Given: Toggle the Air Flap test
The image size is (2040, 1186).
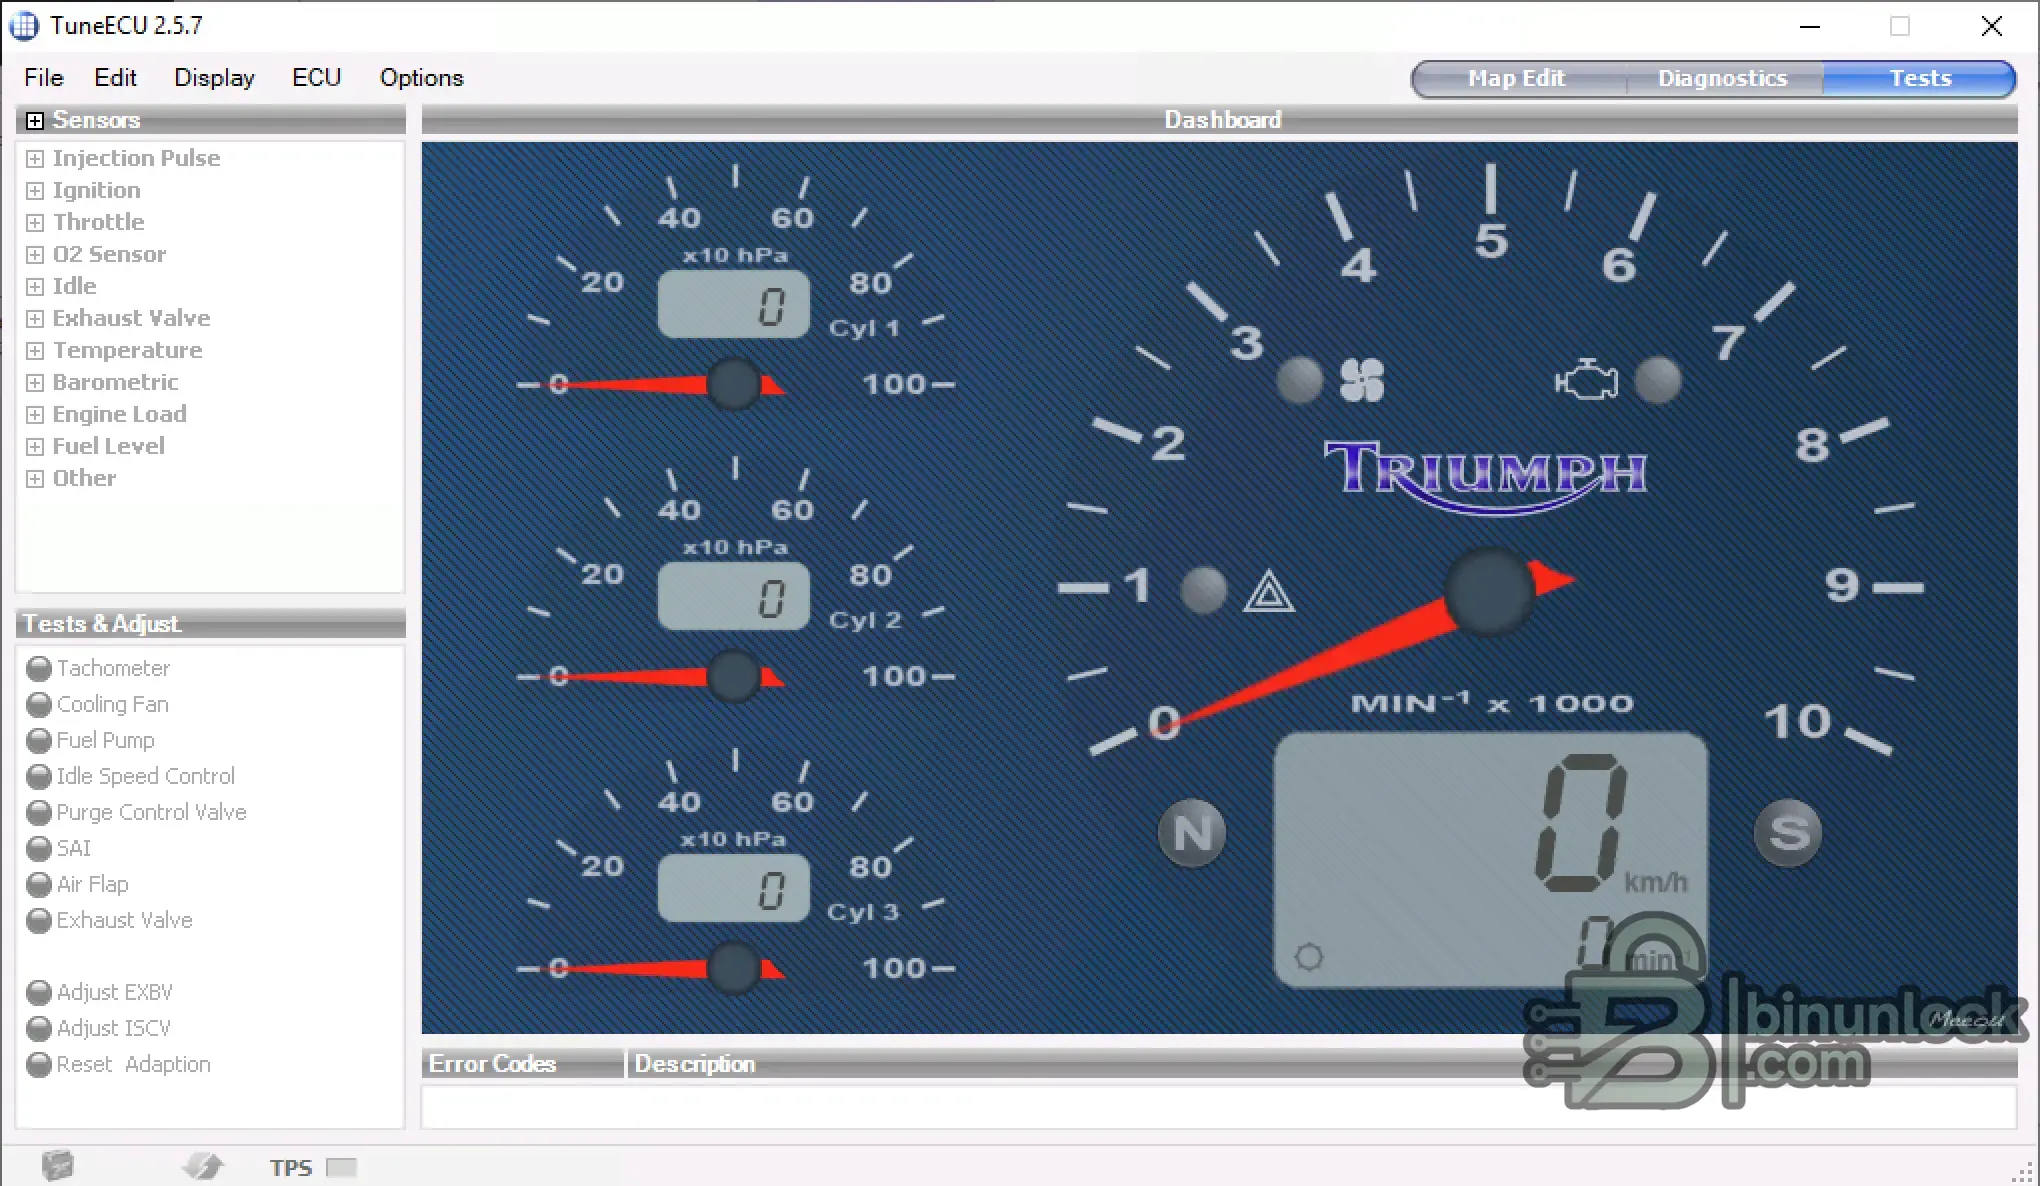Looking at the screenshot, I should [x=39, y=884].
